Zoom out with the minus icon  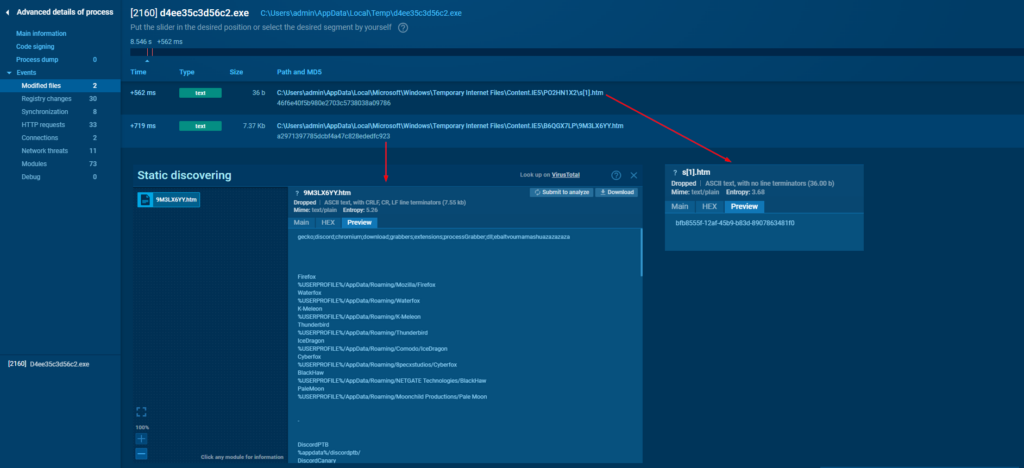point(141,453)
